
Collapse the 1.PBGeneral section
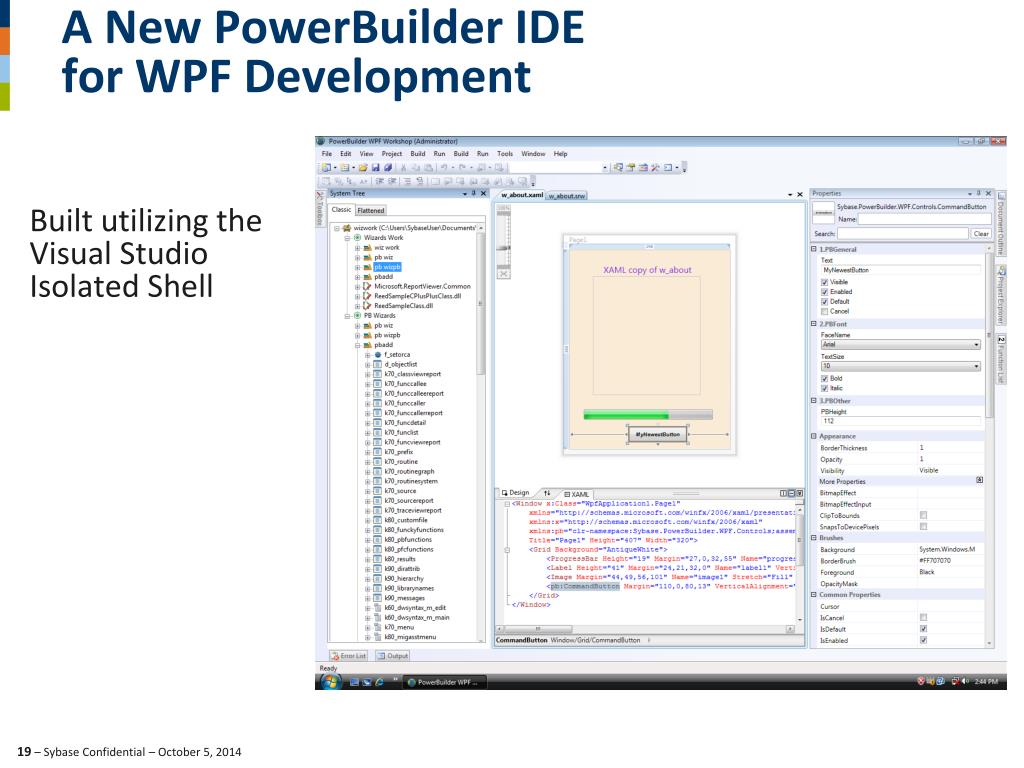click(814, 249)
